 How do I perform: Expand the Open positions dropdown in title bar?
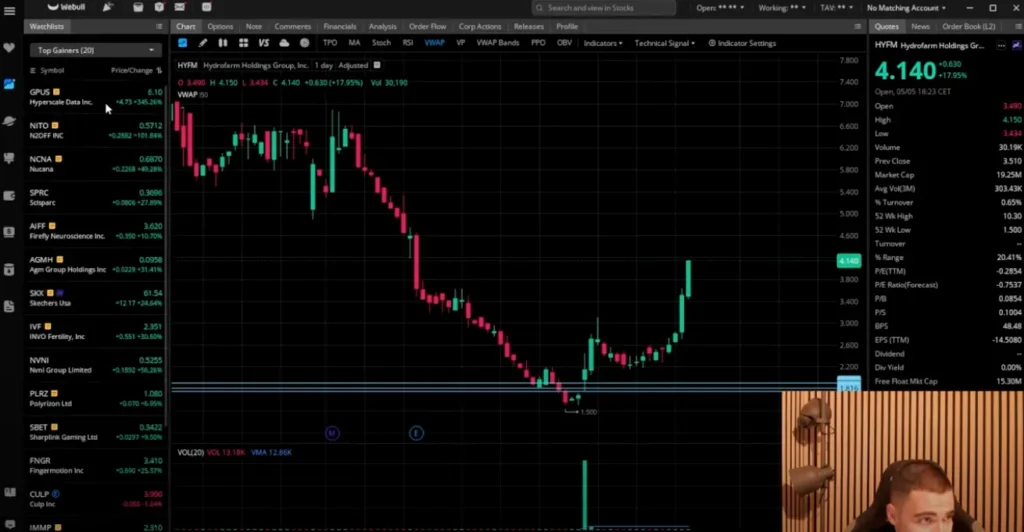[x=720, y=8]
